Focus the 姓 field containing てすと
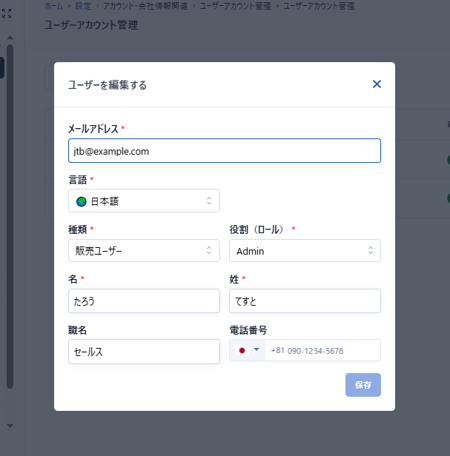This screenshot has width=450, height=456. (x=305, y=301)
